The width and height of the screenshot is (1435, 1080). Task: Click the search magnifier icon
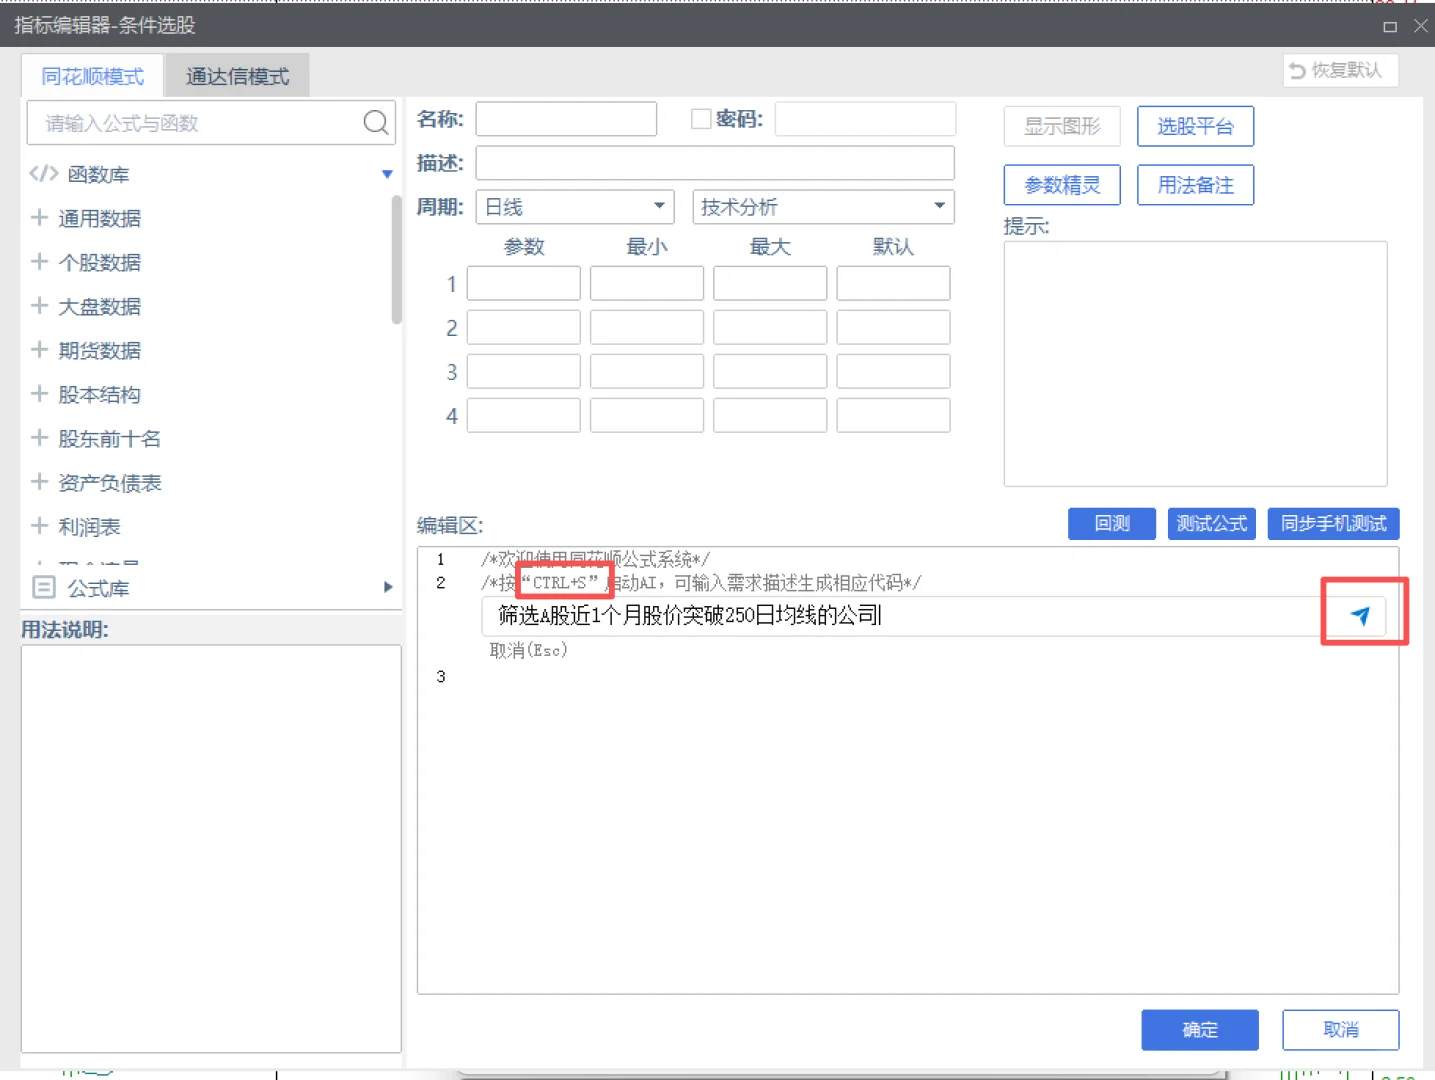[374, 122]
